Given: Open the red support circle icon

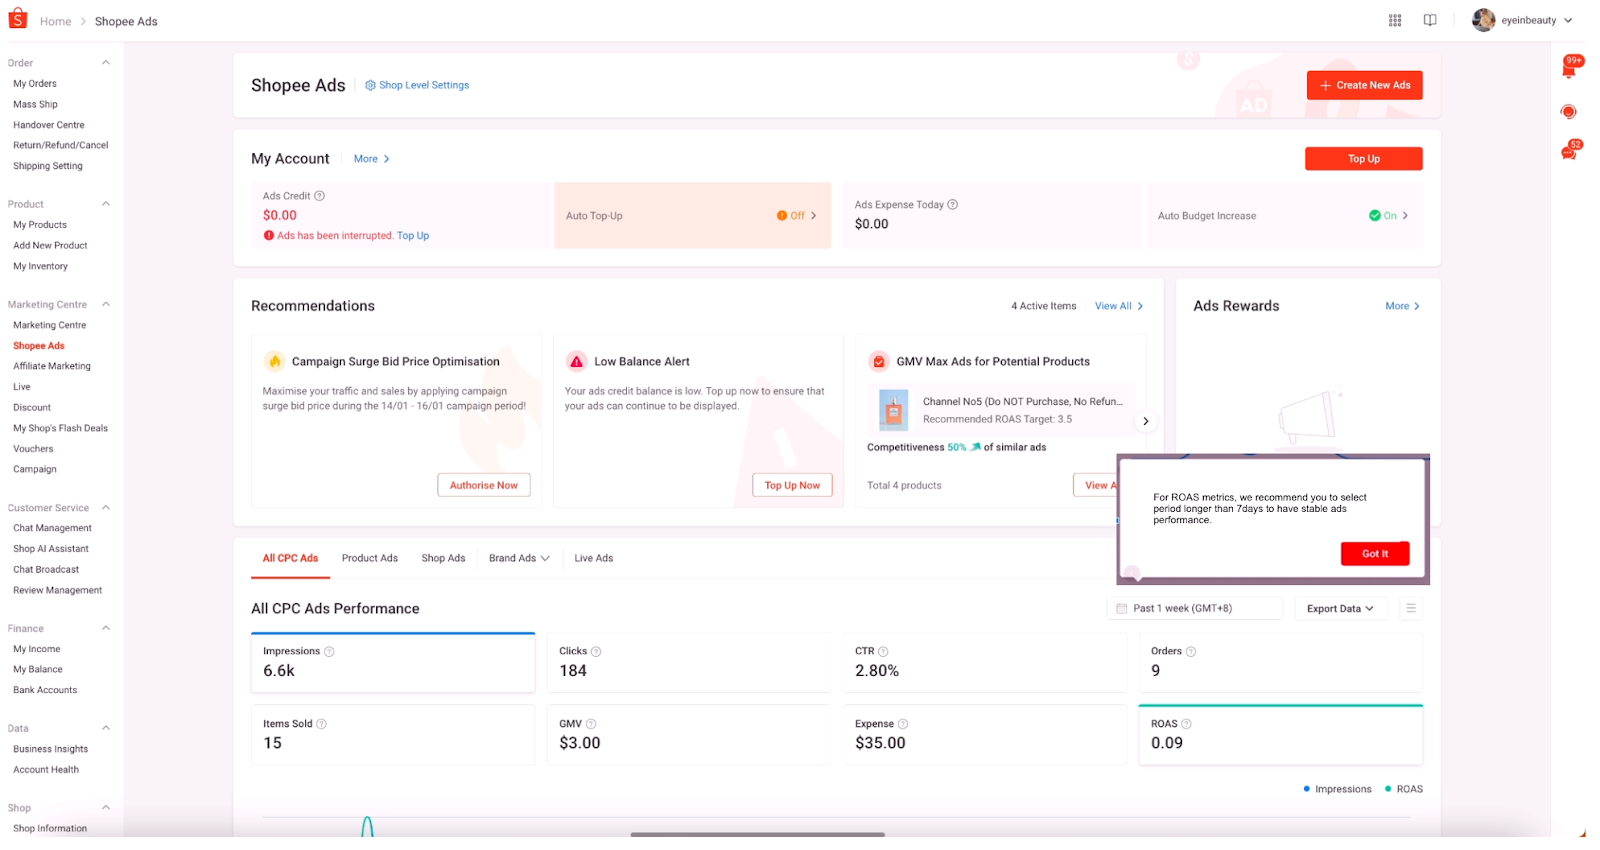Looking at the screenshot, I should (x=1568, y=112).
